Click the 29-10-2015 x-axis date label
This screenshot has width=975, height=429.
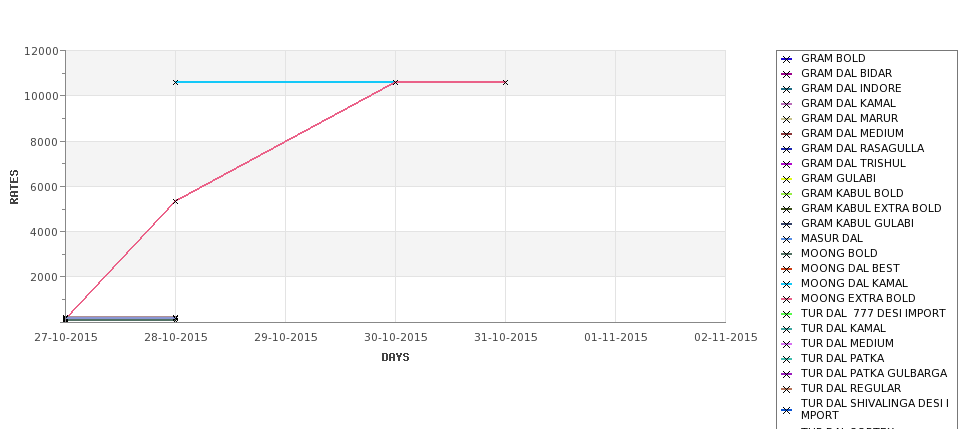[x=285, y=338]
